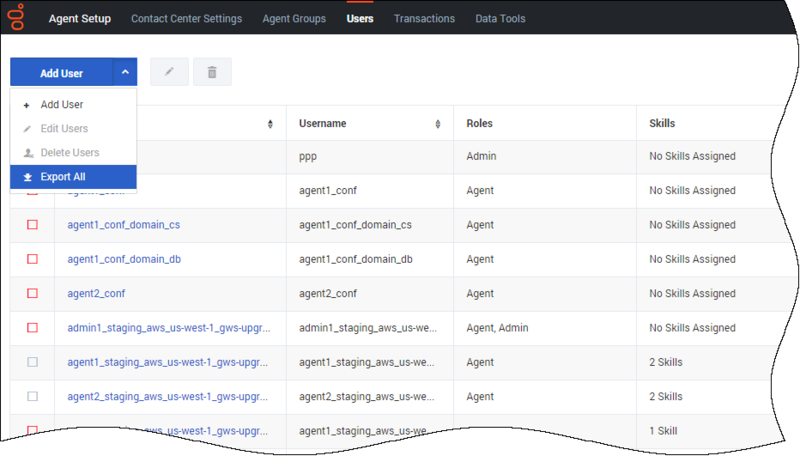Open the Contact Center Settings tab
The height and width of the screenshot is (456, 800).
186,18
